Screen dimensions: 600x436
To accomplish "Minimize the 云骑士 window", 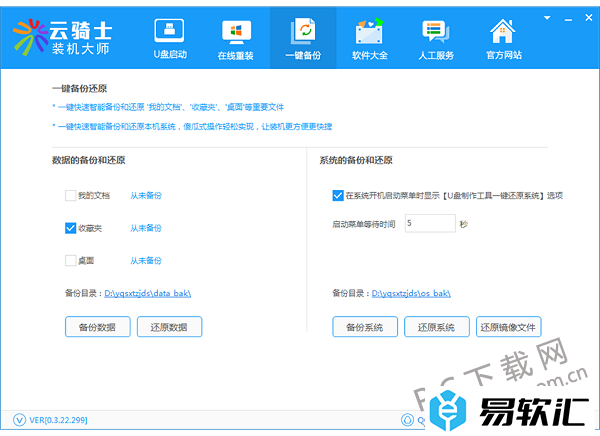I will [x=568, y=19].
